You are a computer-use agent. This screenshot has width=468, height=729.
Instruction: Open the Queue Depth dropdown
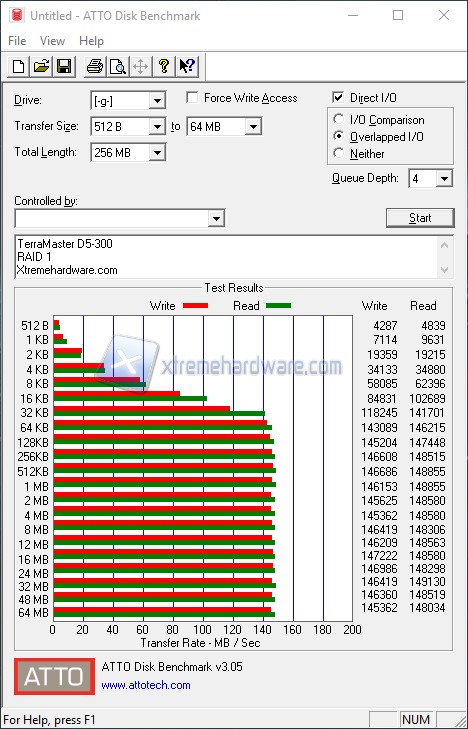click(444, 179)
